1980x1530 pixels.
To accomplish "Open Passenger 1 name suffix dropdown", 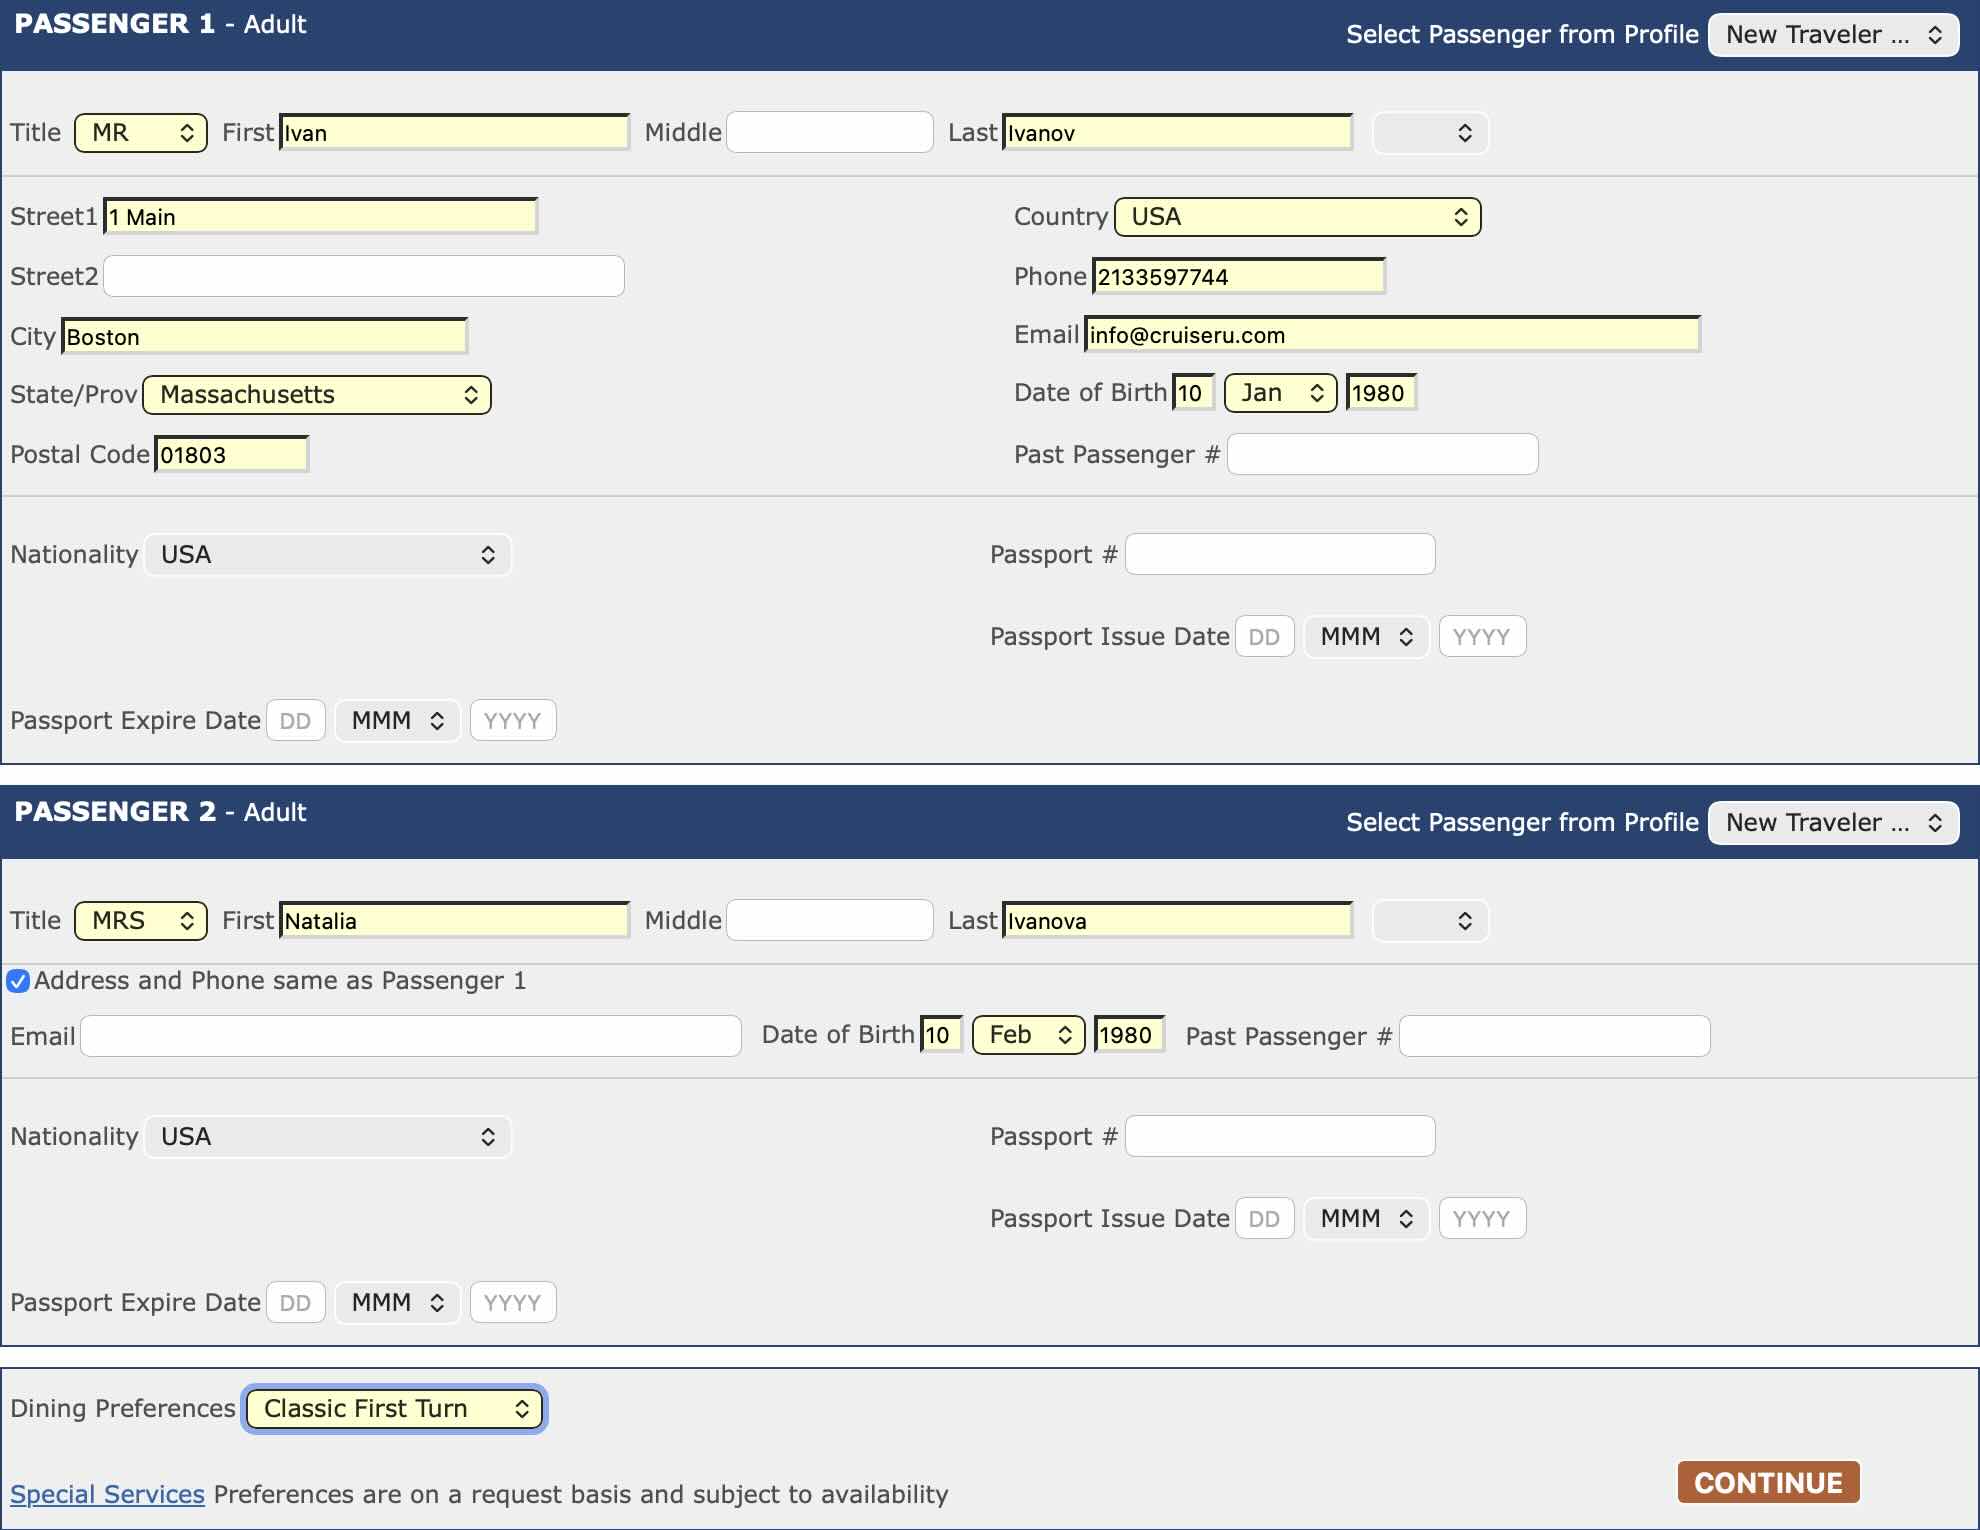I will [1430, 133].
